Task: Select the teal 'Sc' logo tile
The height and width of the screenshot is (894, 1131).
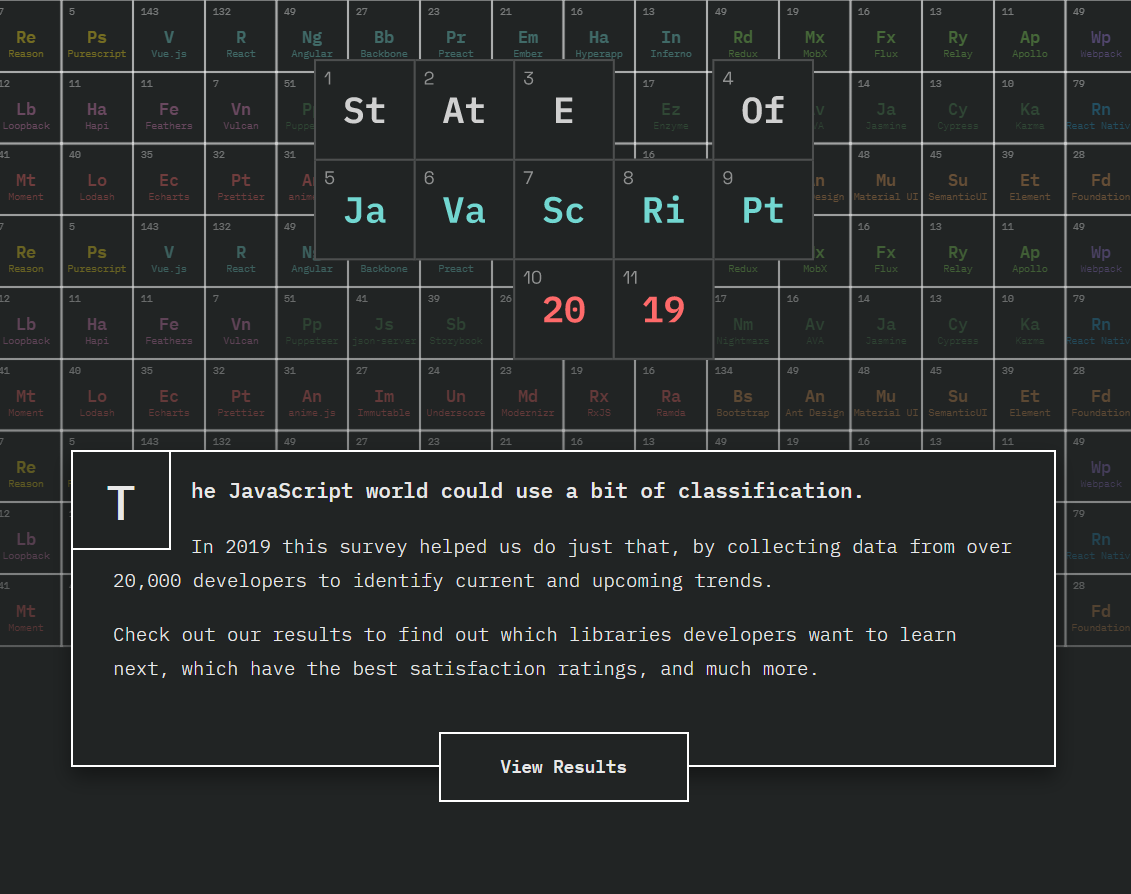Action: [x=564, y=209]
